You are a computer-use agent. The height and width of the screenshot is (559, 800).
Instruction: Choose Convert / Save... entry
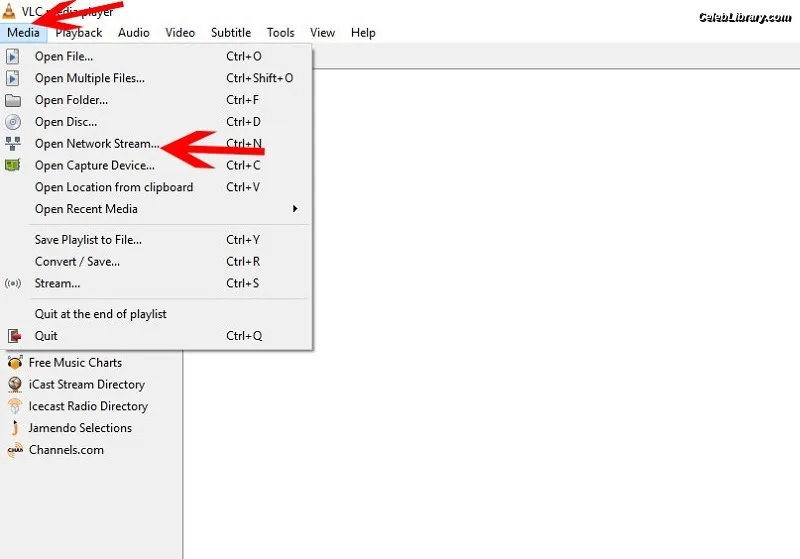[x=156, y=262]
